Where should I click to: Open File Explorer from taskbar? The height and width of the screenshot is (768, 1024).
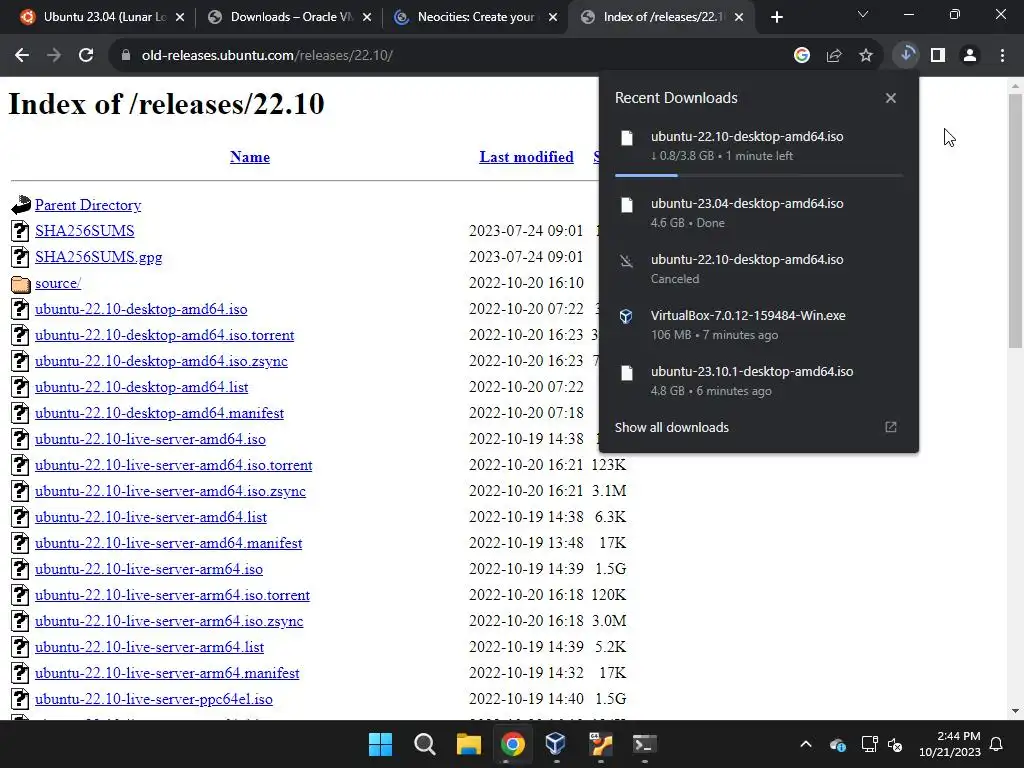tap(468, 744)
